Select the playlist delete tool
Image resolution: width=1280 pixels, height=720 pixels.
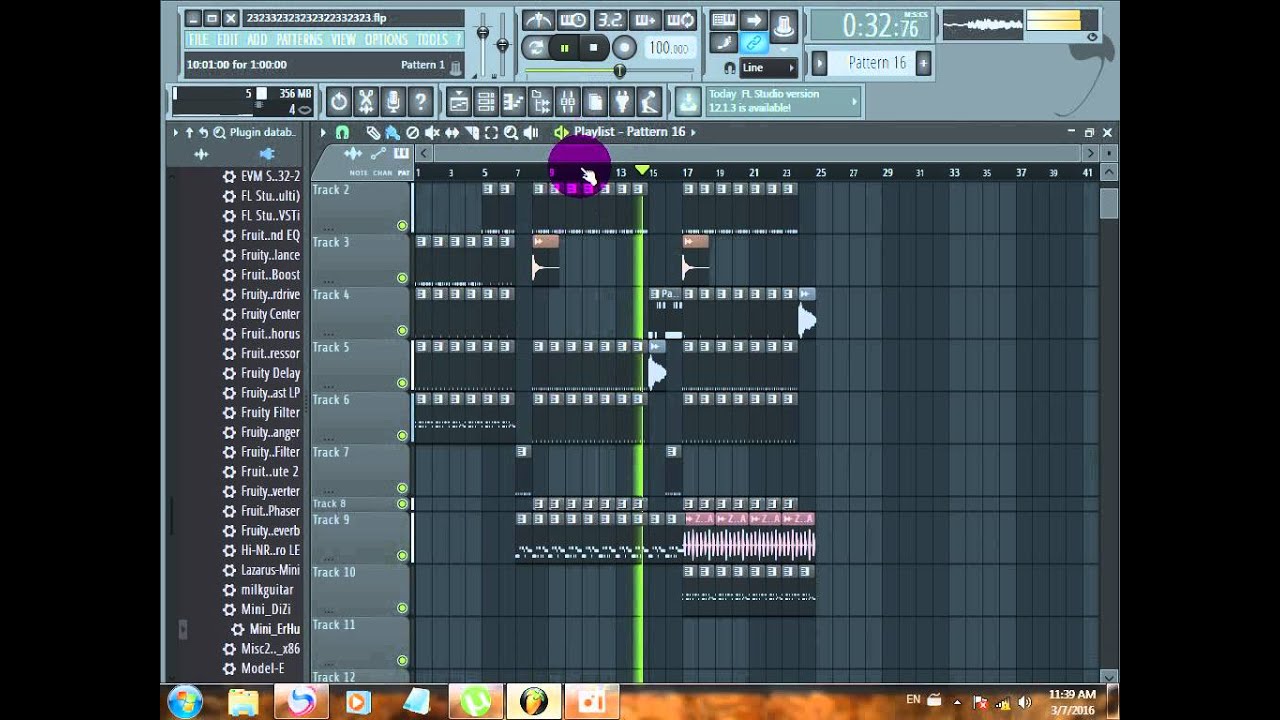coord(412,132)
